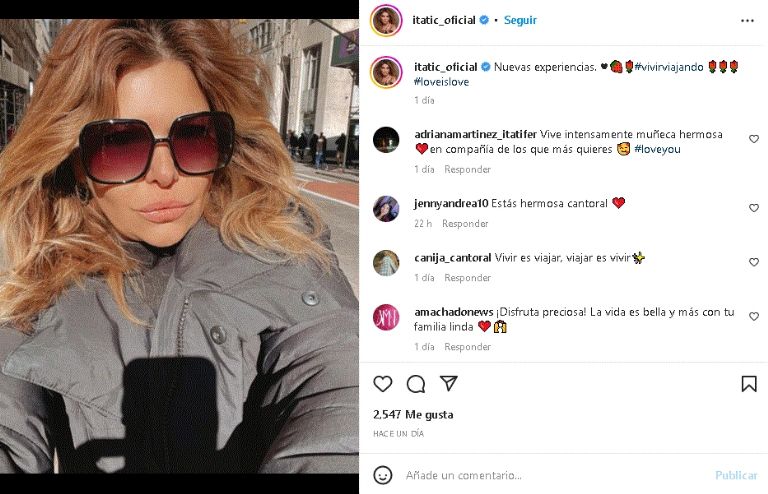Like amachadonews's comment heart
Screen dimensions: 768x494
754,317
